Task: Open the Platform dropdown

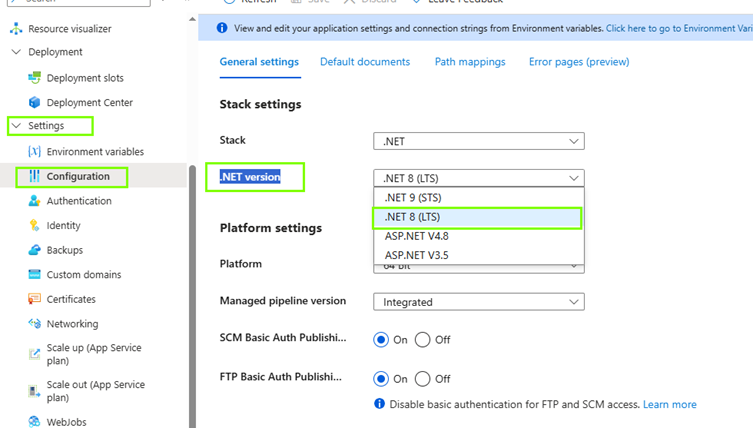Action: [x=479, y=269]
